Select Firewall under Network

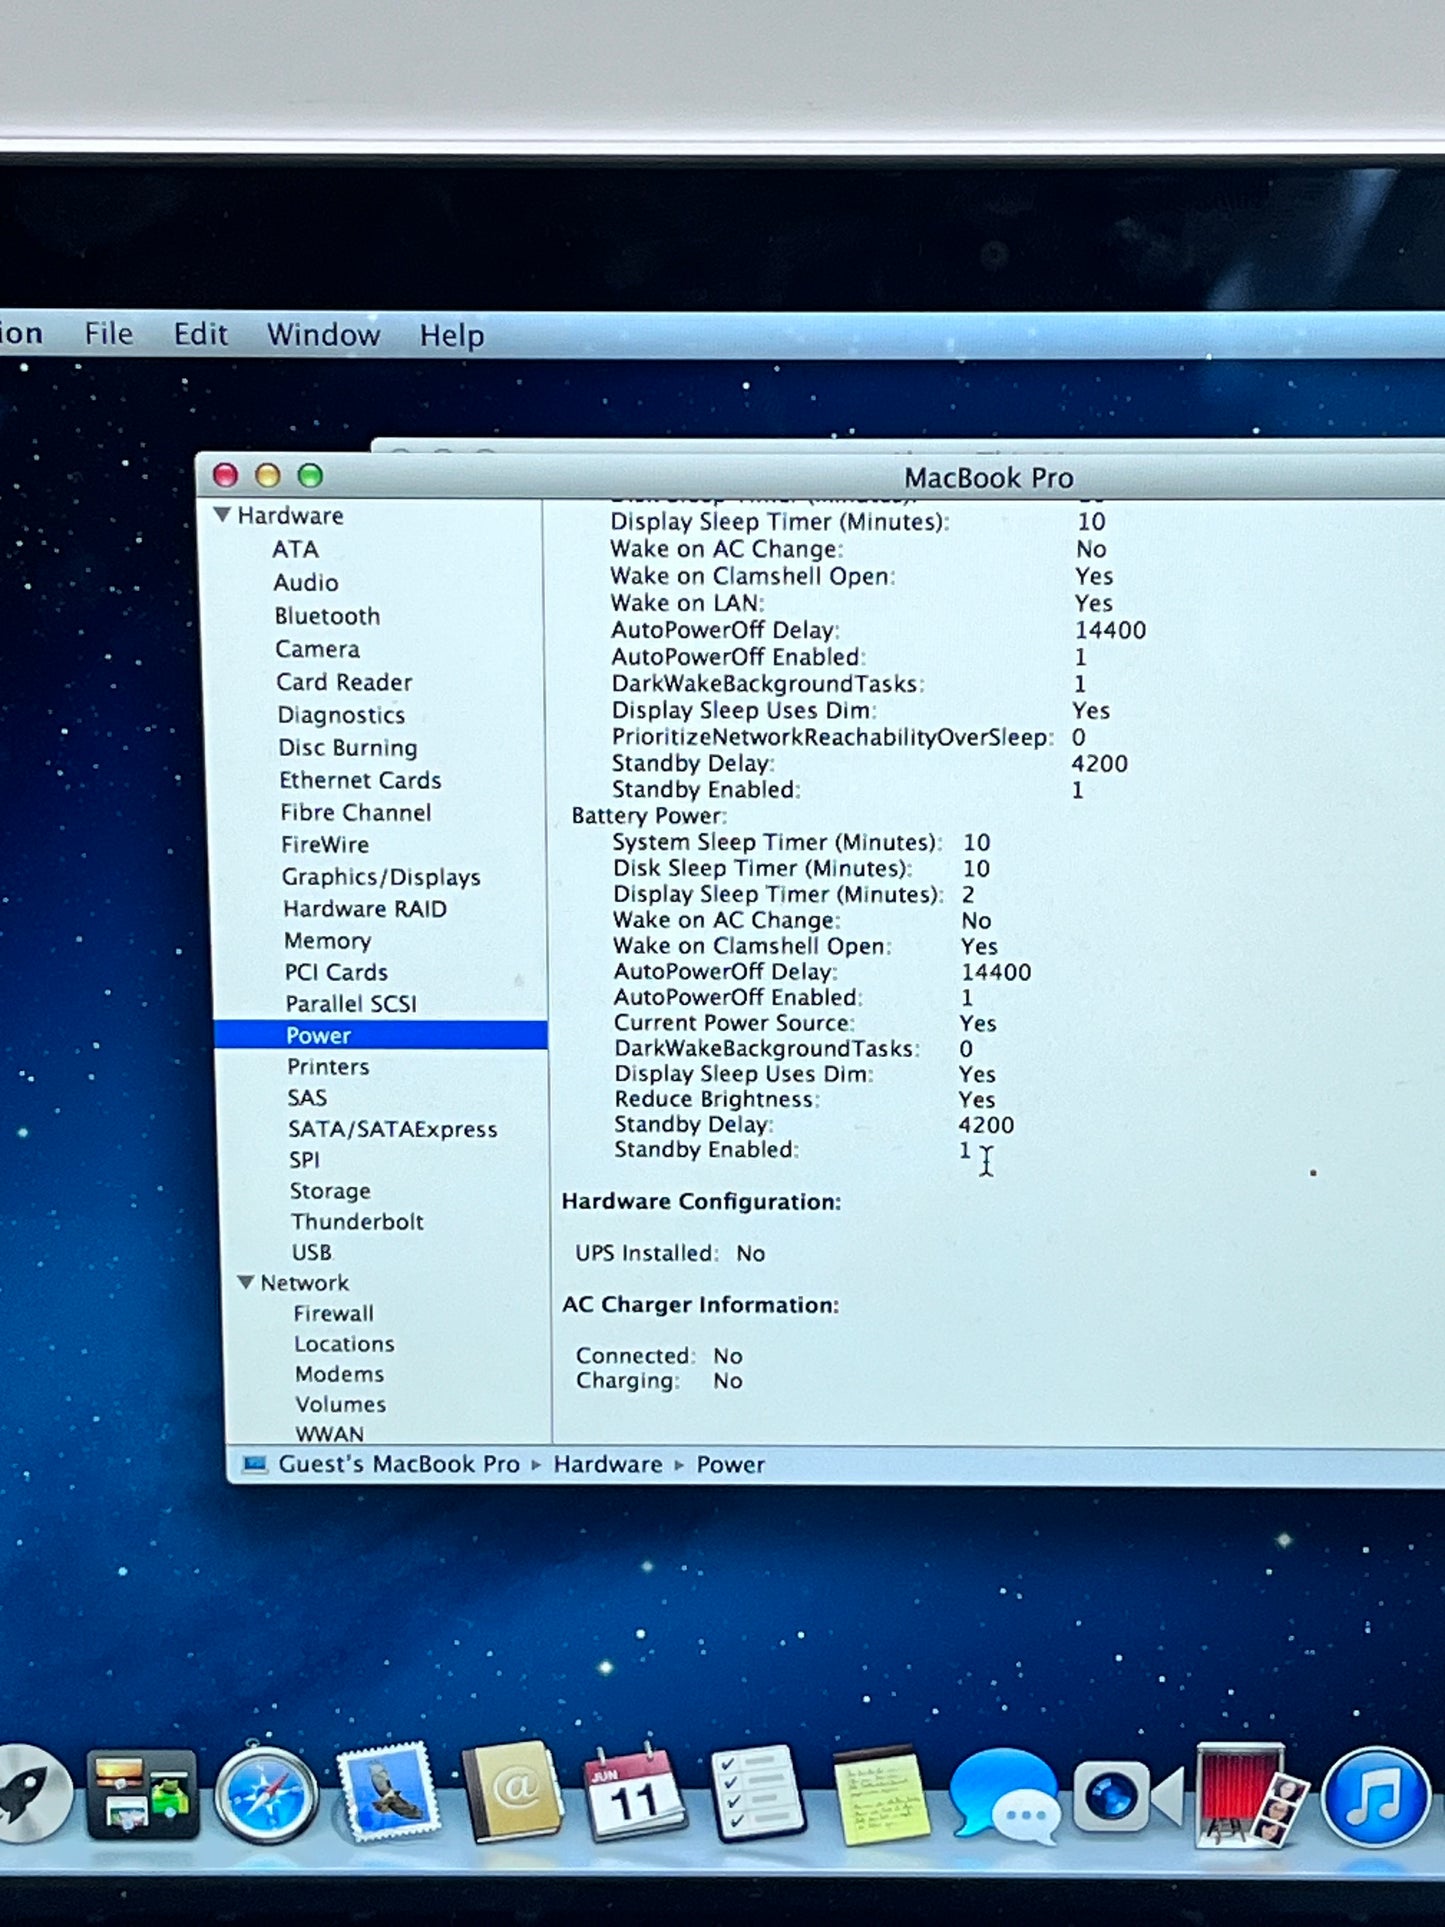(333, 1313)
